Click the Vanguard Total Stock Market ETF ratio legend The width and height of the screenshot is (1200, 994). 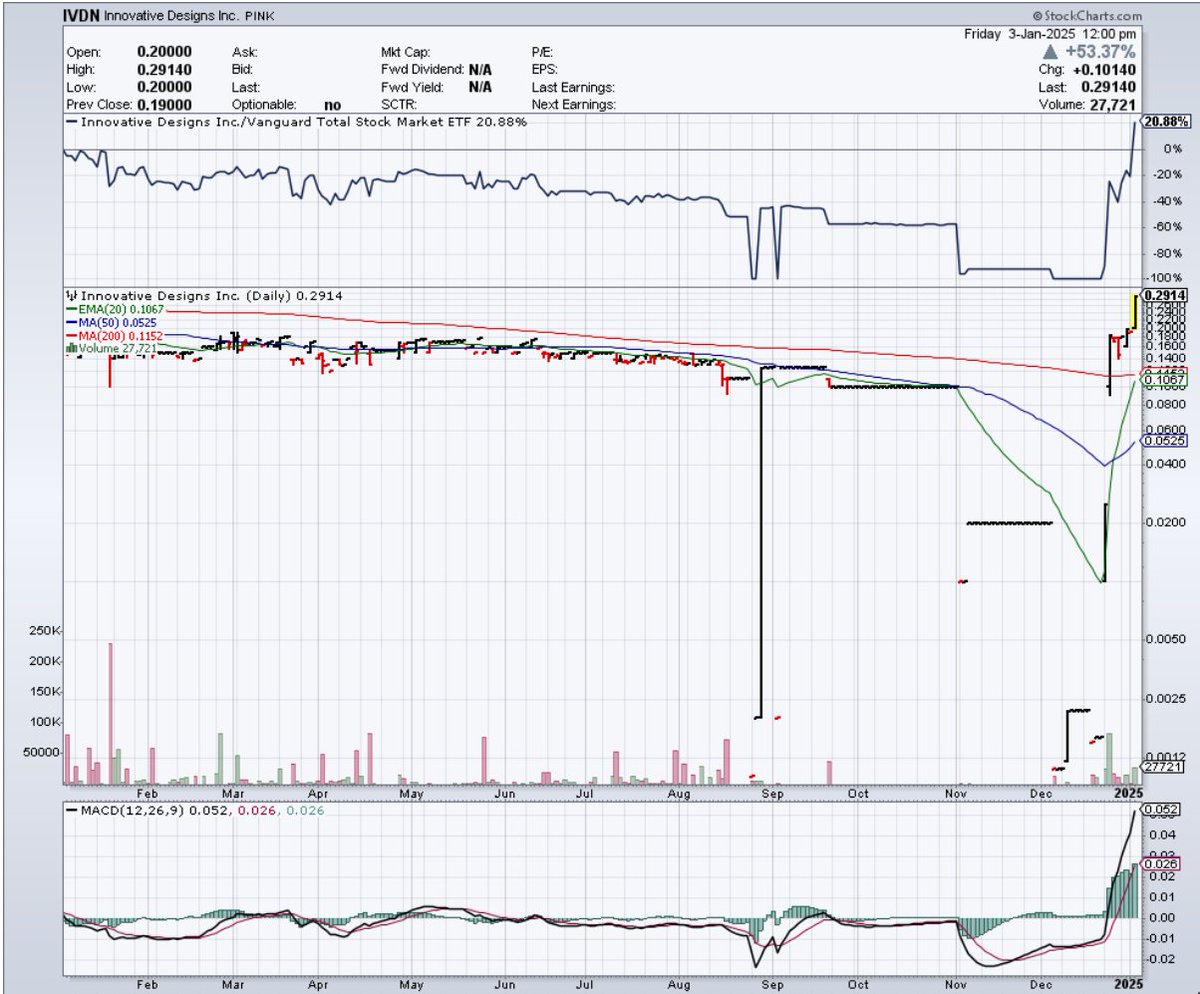pyautogui.click(x=296, y=122)
